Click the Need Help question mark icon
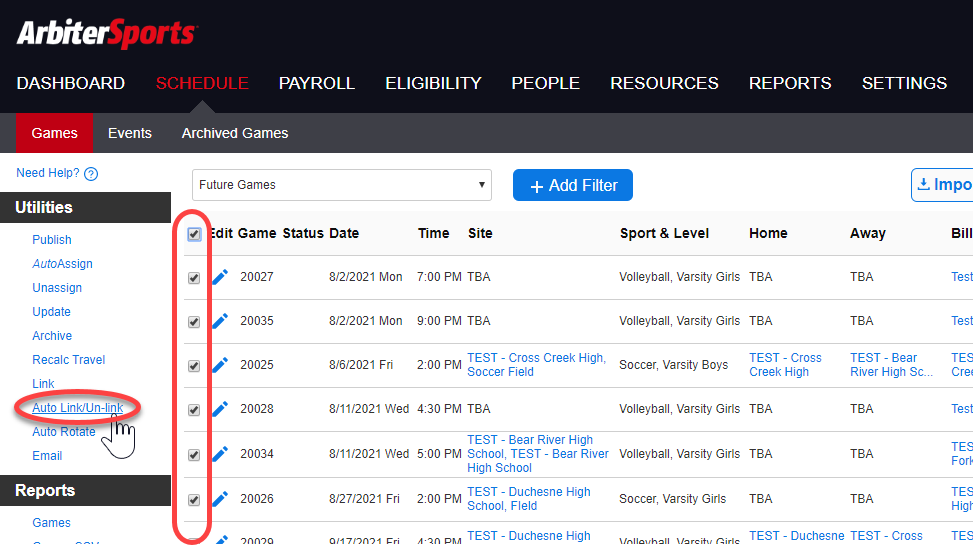The image size is (973, 545). pyautogui.click(x=91, y=174)
